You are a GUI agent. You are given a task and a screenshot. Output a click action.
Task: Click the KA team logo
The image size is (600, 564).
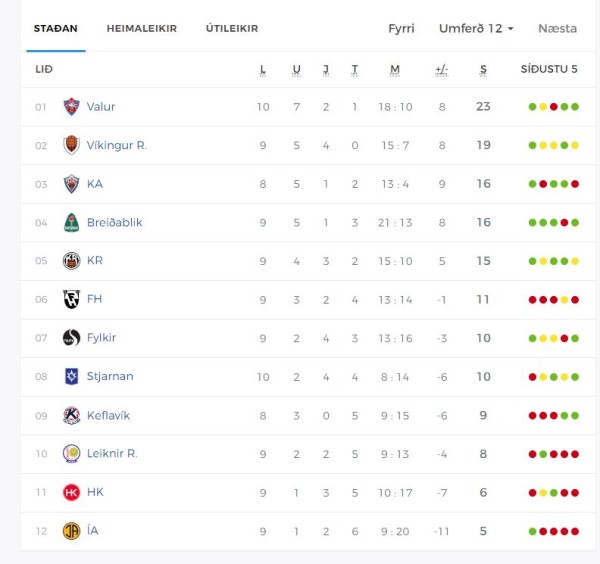pos(71,184)
